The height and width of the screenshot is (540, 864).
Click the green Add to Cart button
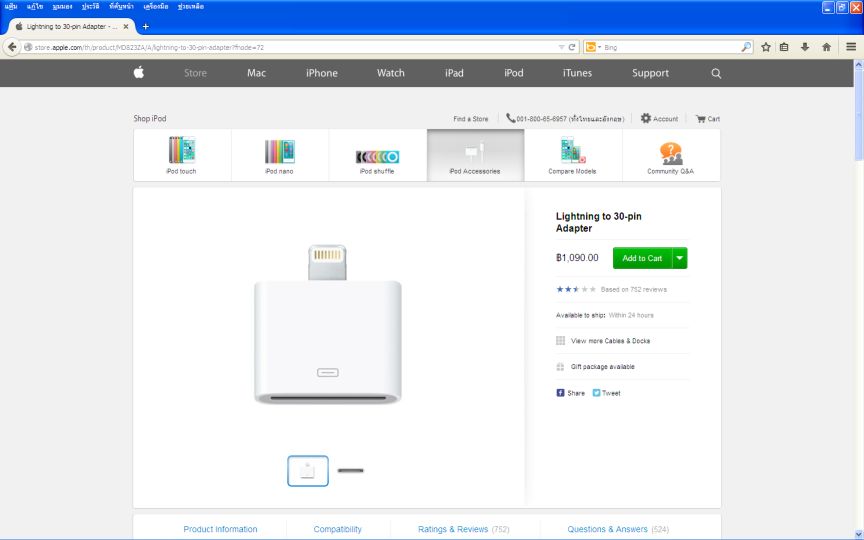point(642,258)
